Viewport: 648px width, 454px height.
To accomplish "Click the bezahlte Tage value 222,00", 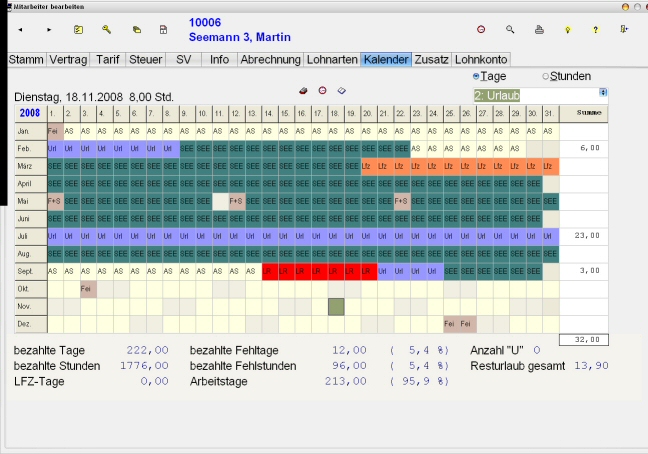I will point(148,351).
